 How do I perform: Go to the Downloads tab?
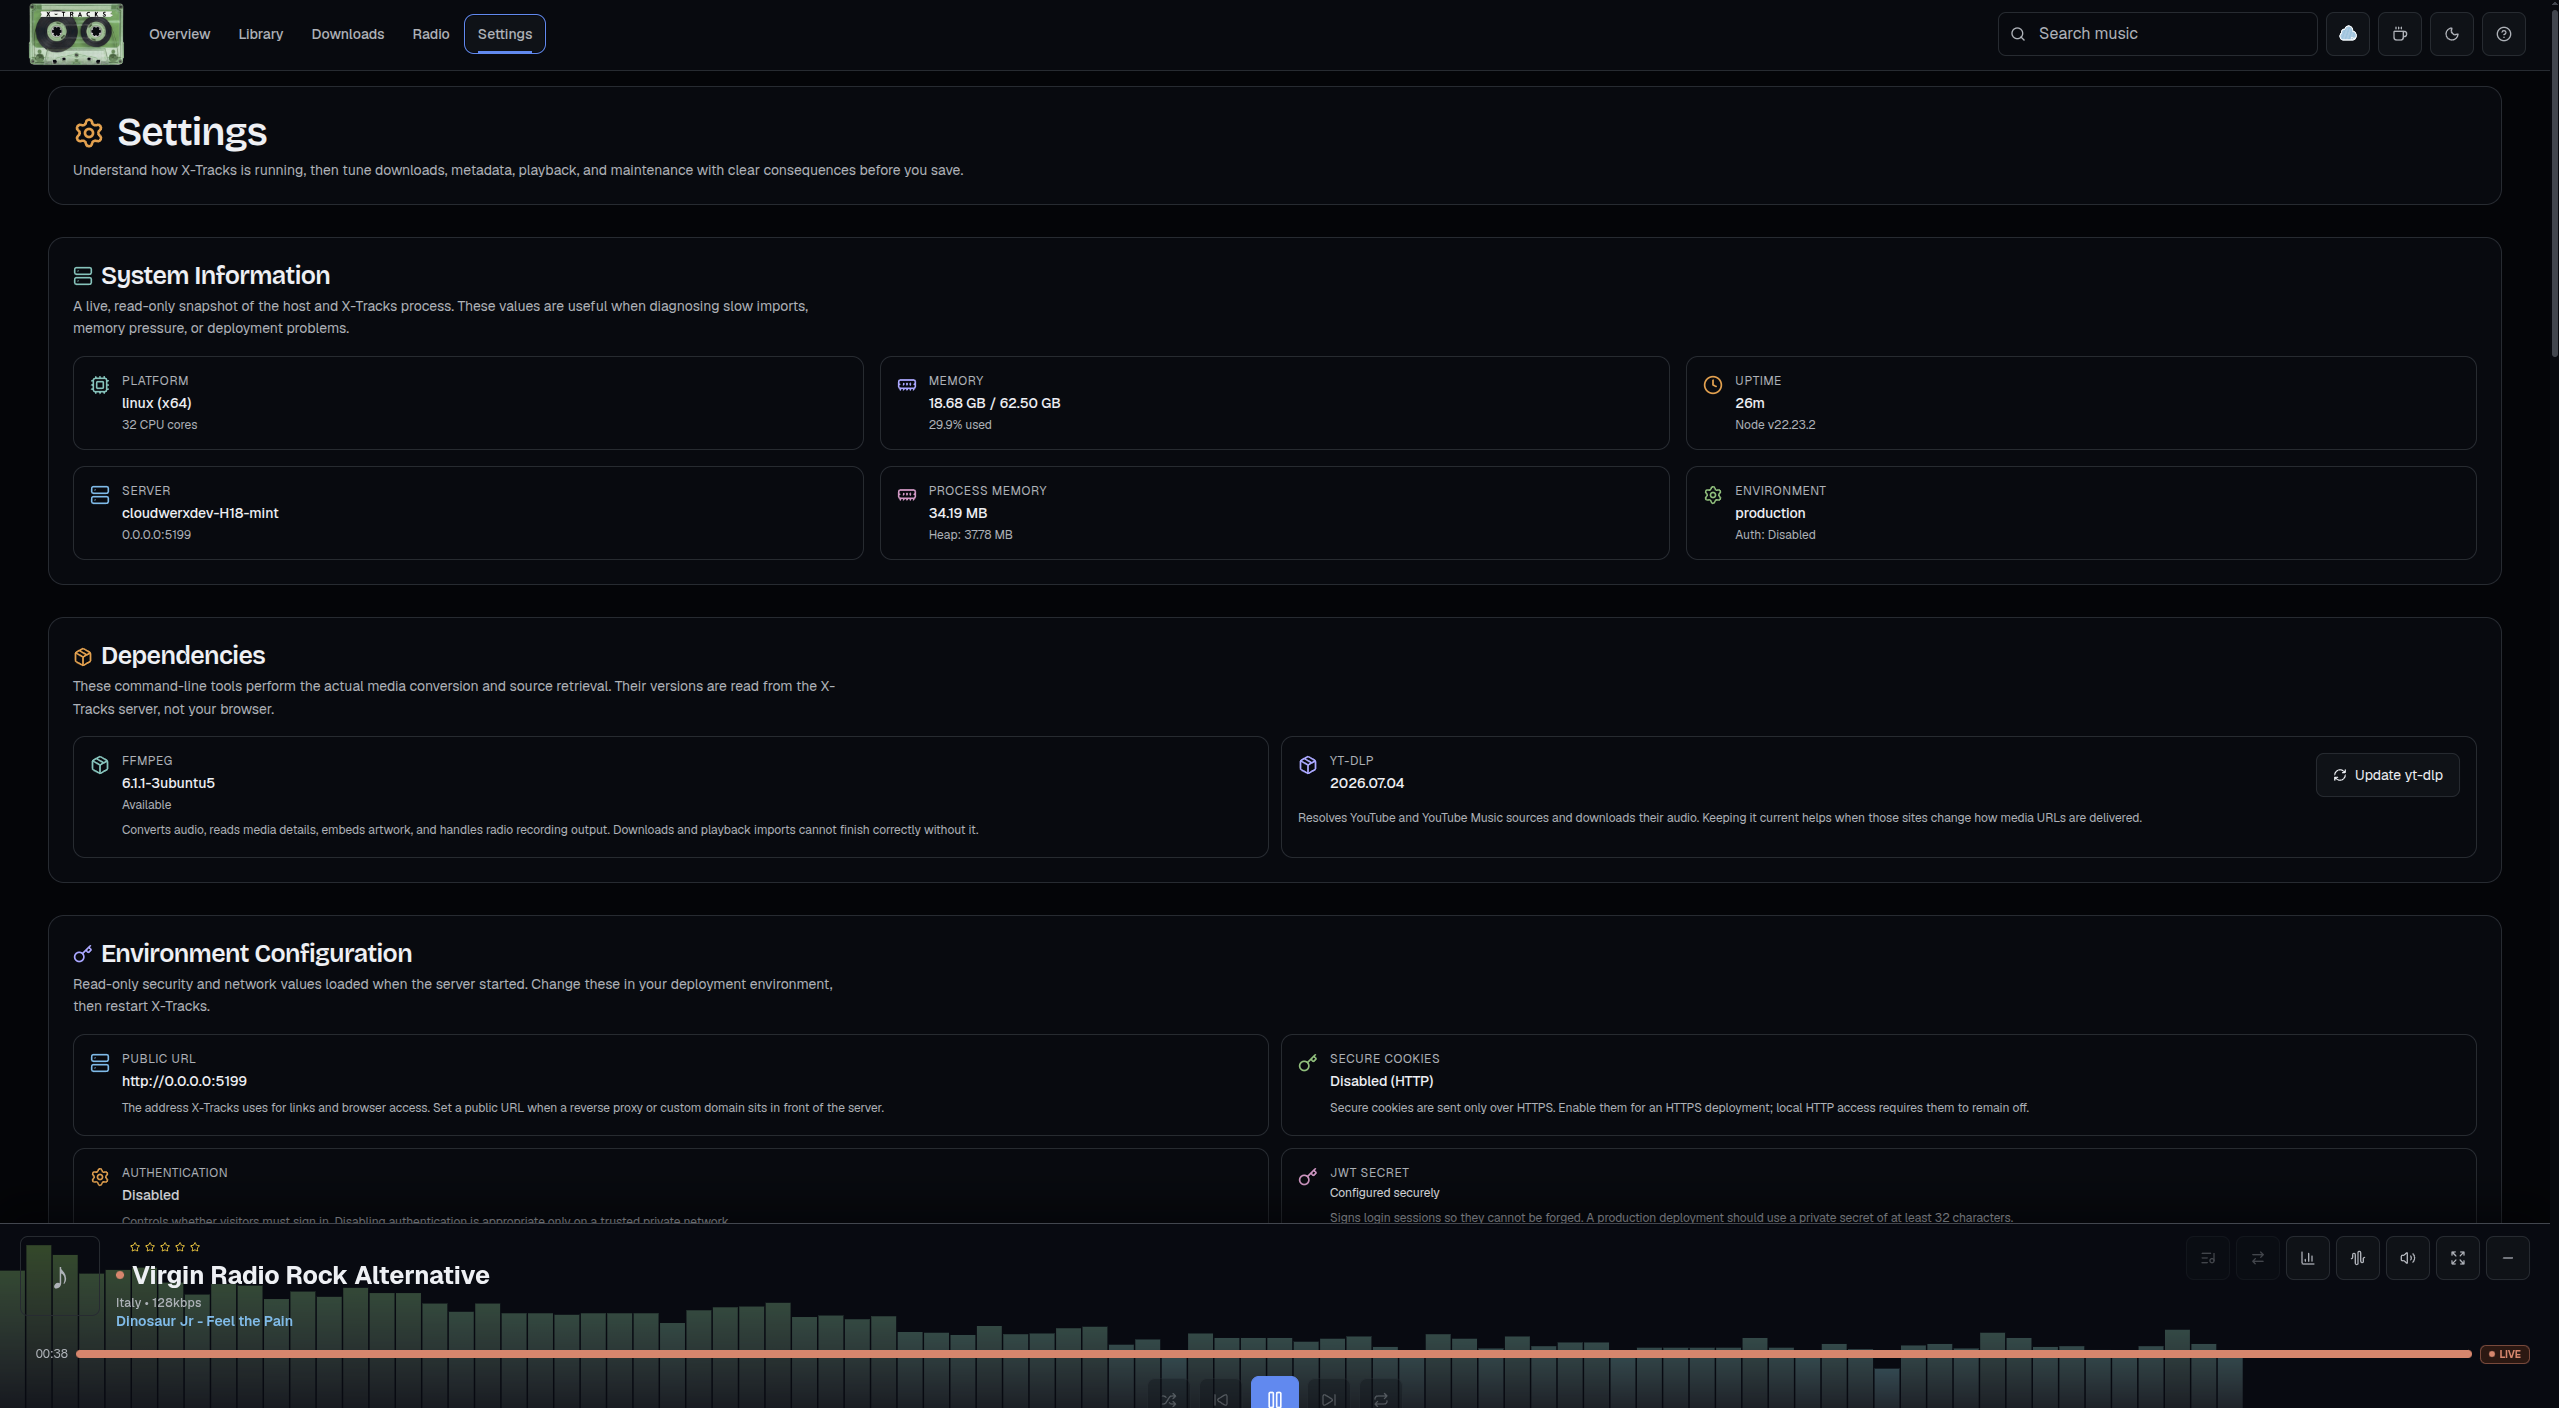tap(348, 34)
